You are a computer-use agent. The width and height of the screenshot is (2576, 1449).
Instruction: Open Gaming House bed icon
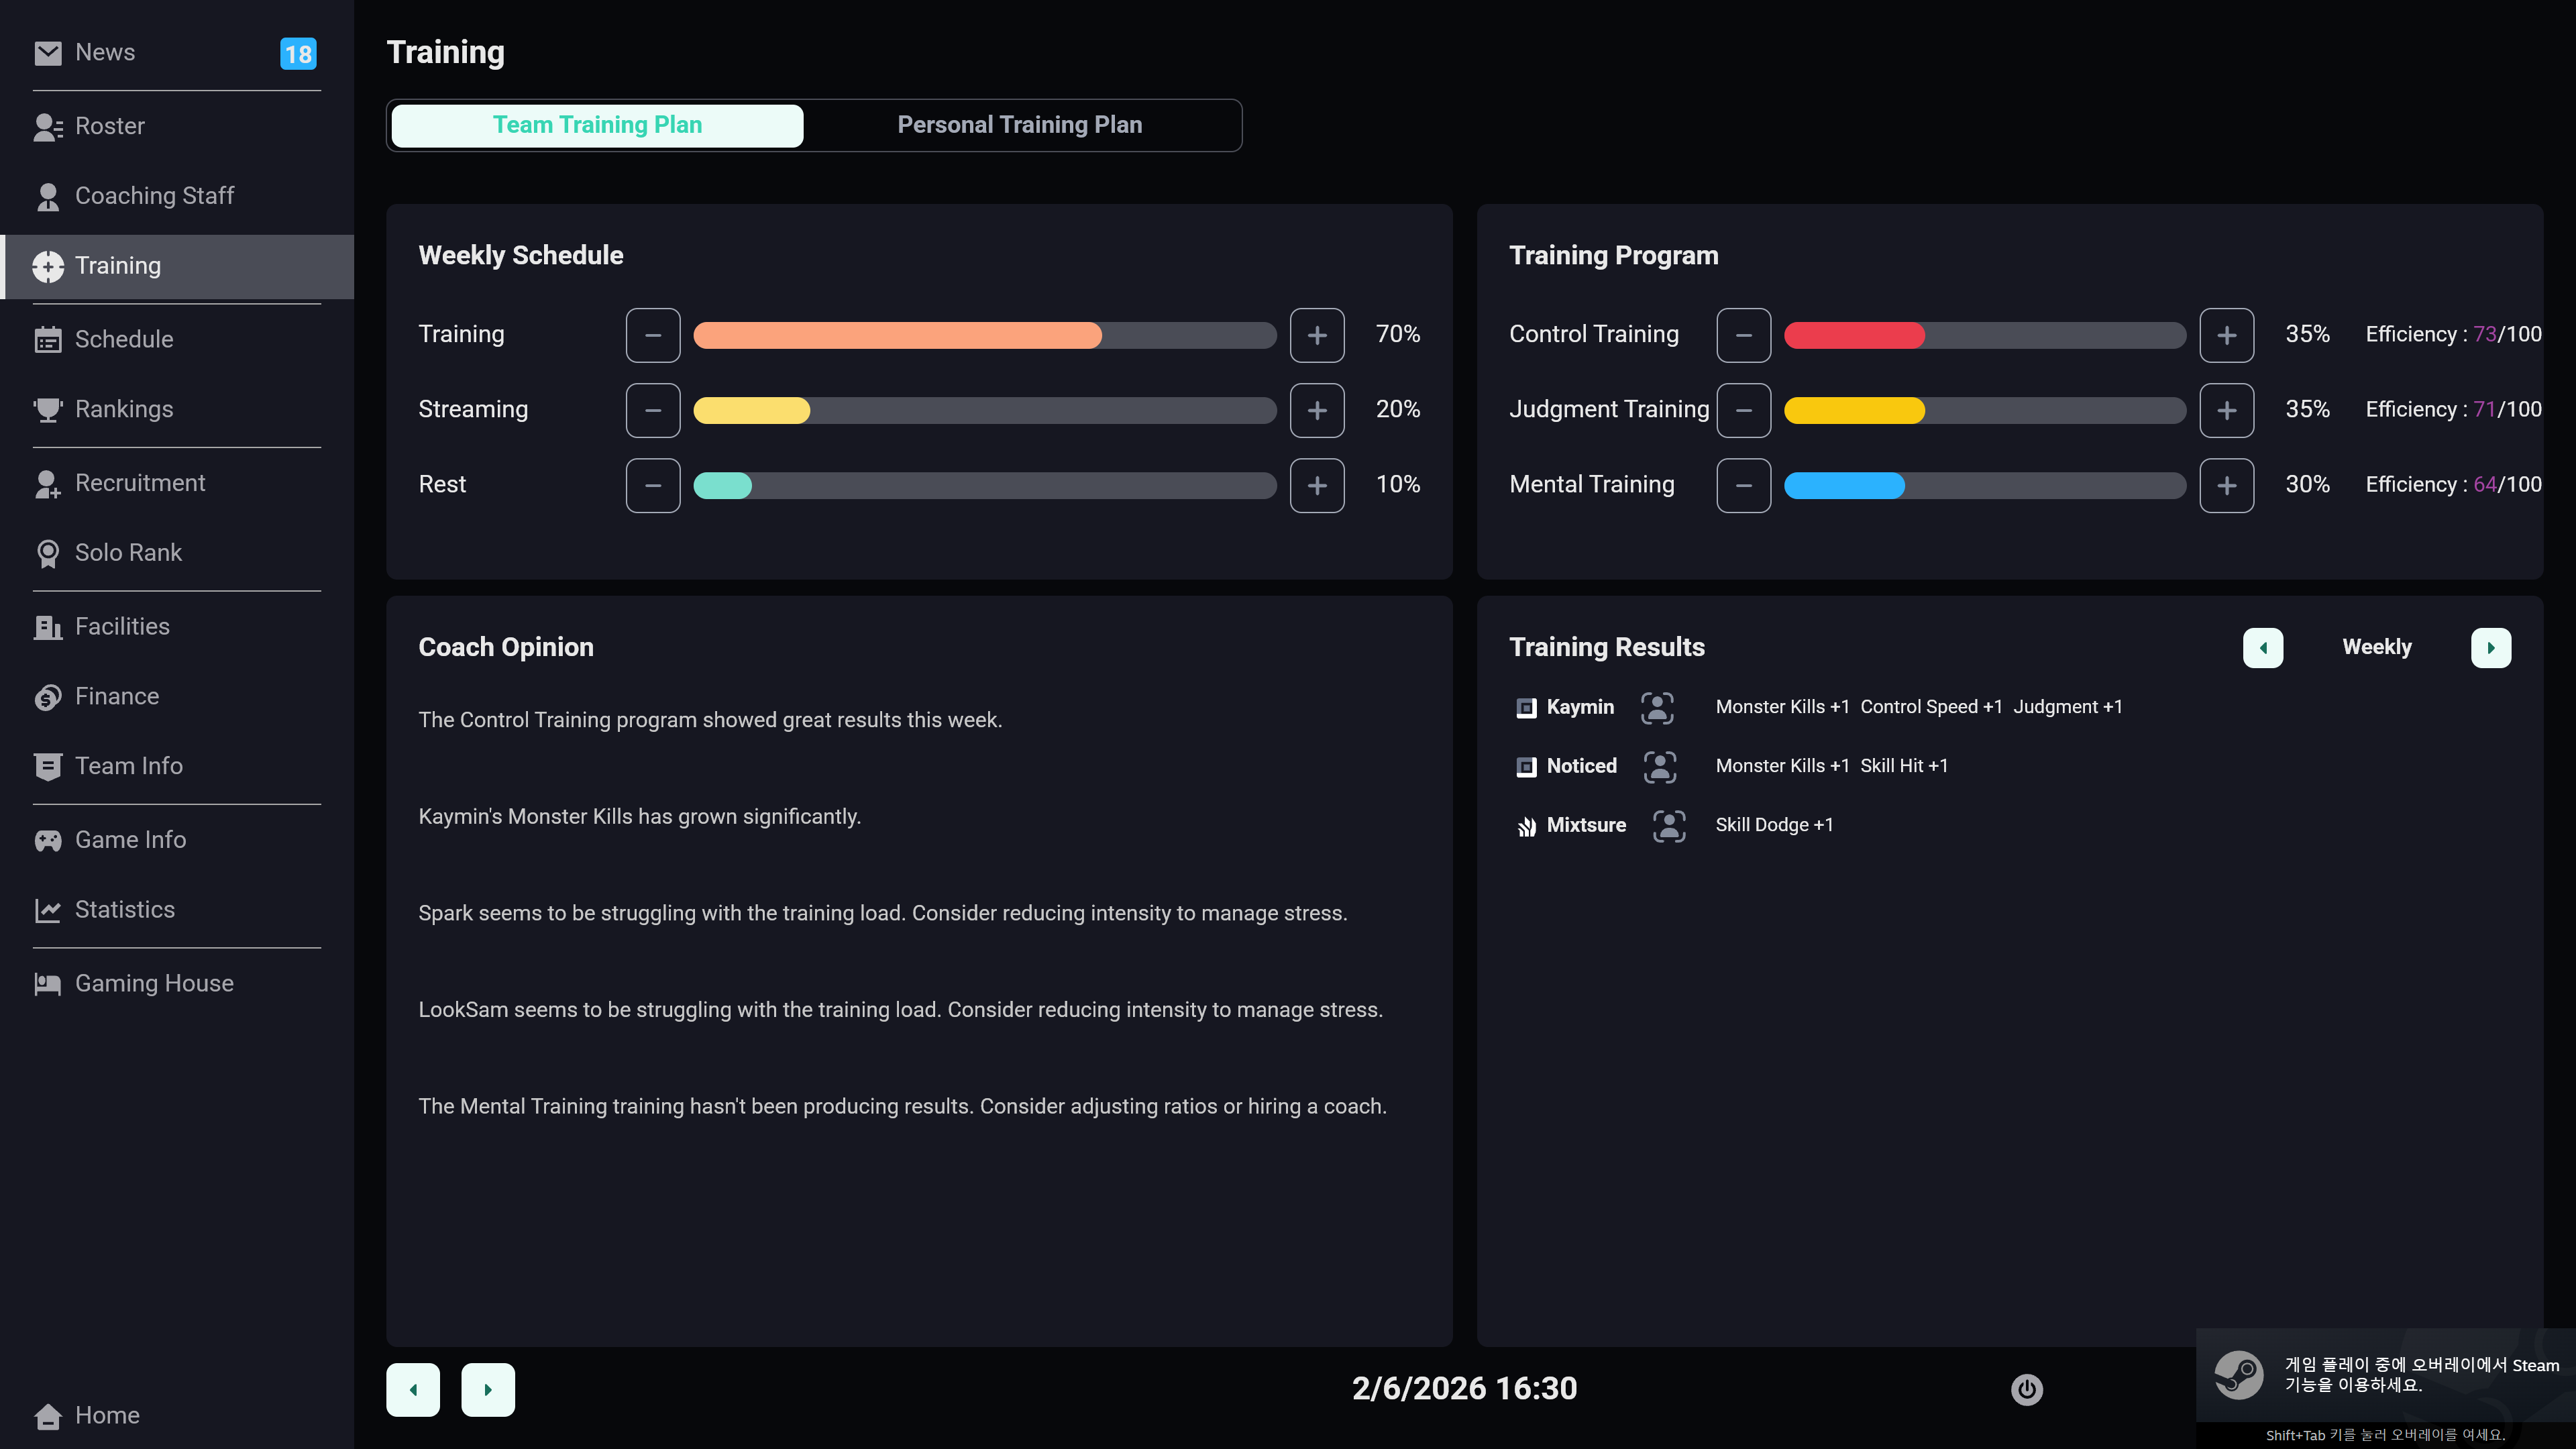[47, 984]
